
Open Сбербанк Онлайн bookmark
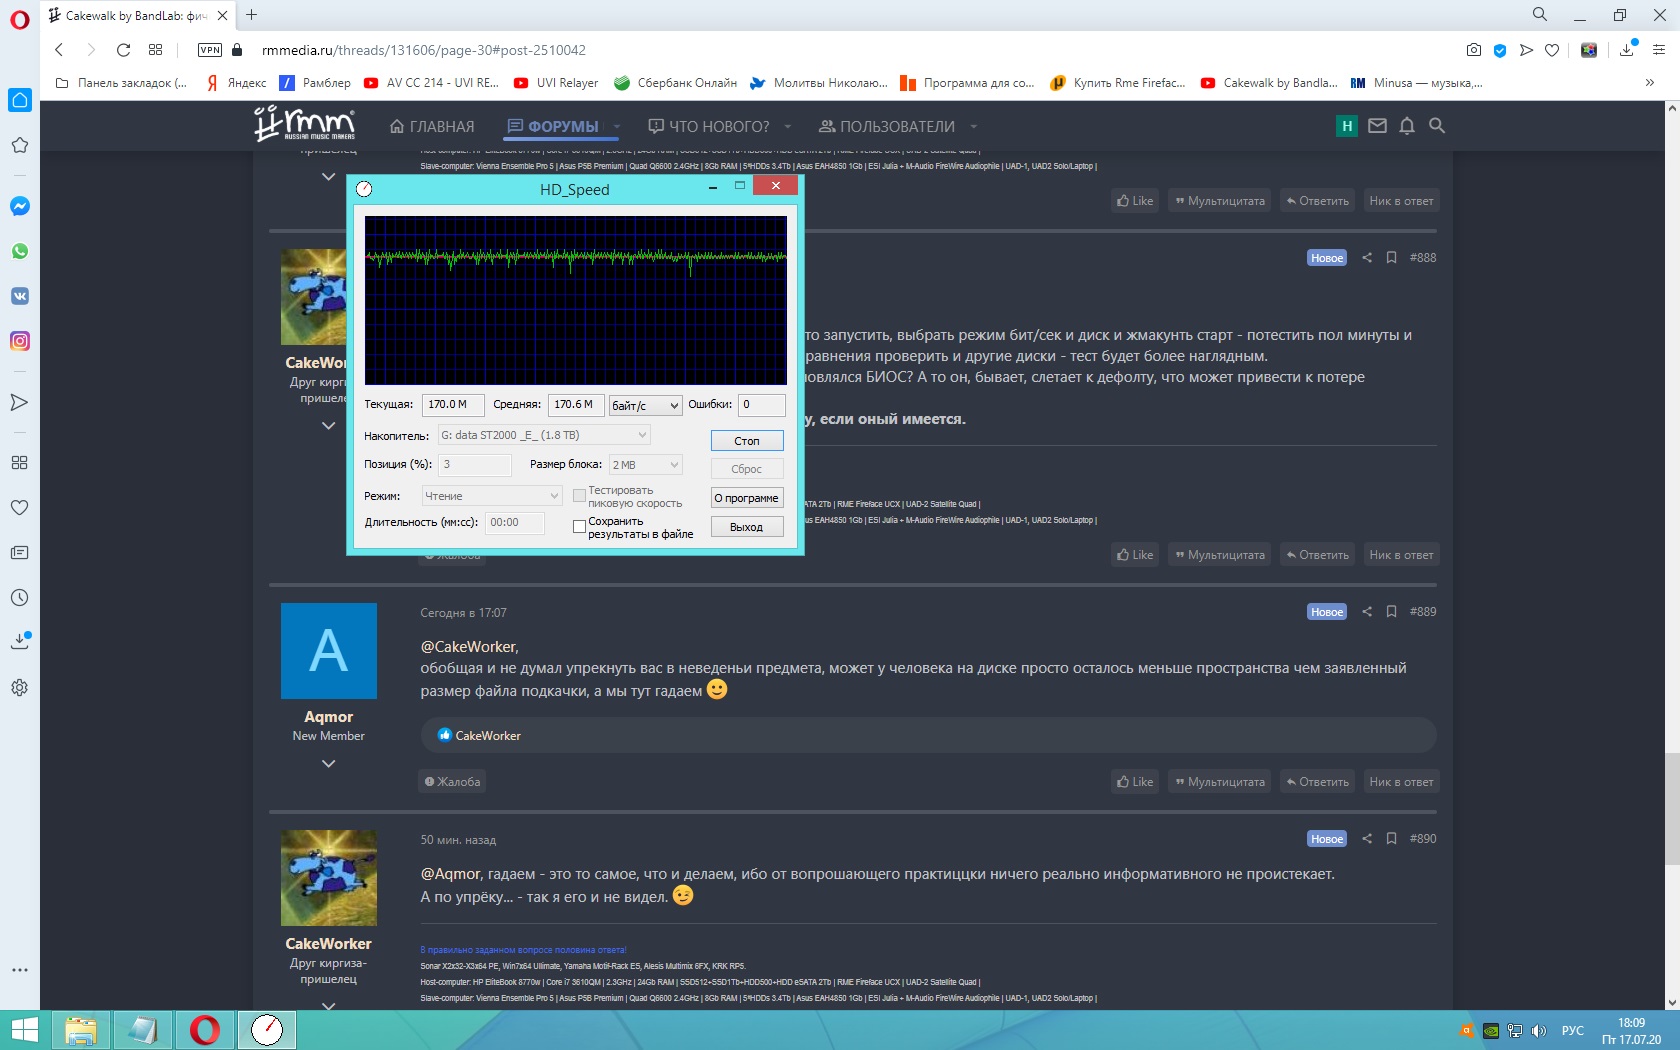point(676,83)
